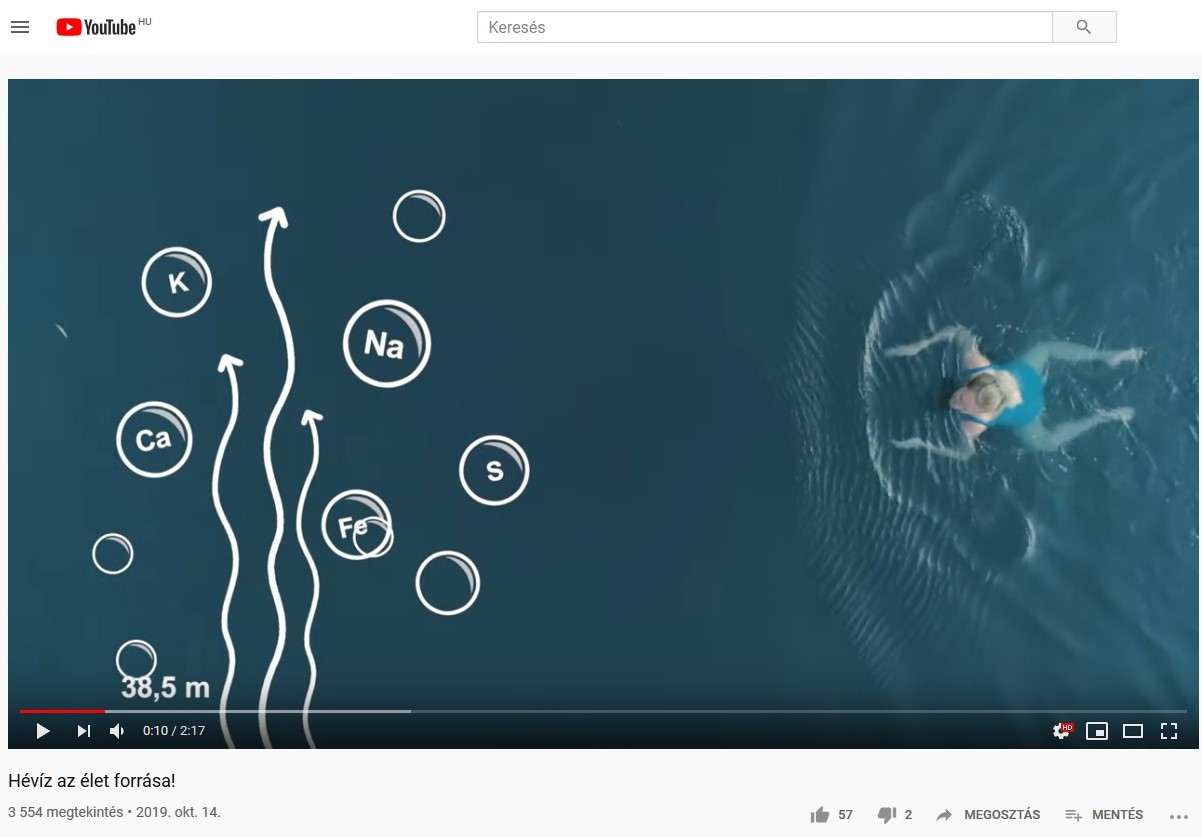The width and height of the screenshot is (1202, 837).
Task: Click the search magnifier button
Action: pyautogui.click(x=1084, y=27)
